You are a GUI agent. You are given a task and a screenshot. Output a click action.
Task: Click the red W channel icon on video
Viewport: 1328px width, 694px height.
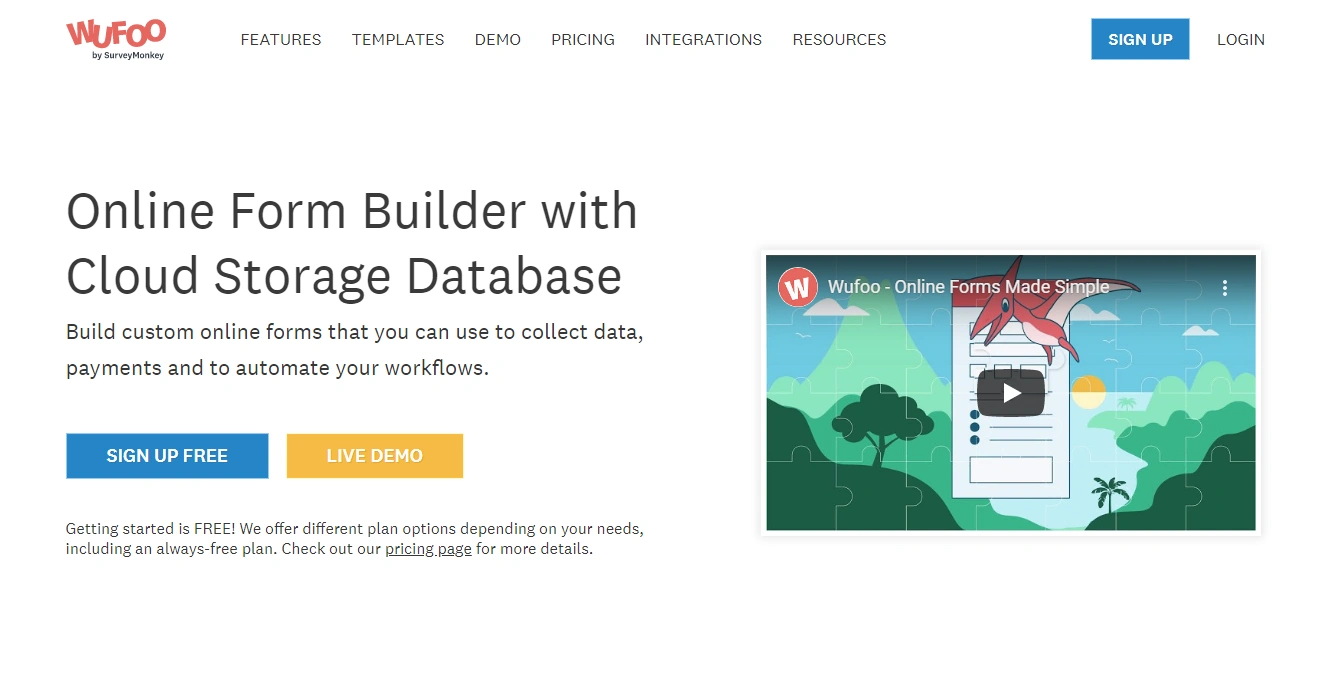pyautogui.click(x=798, y=287)
